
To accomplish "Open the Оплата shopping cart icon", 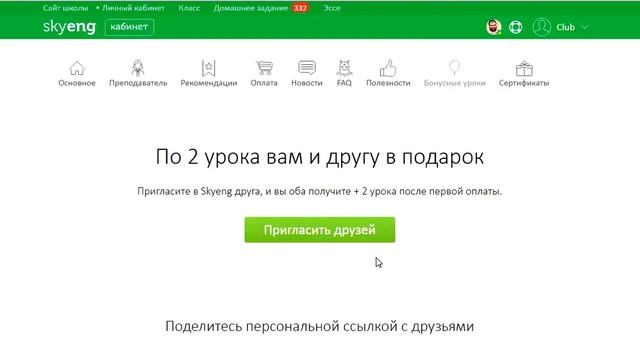I will click(264, 68).
